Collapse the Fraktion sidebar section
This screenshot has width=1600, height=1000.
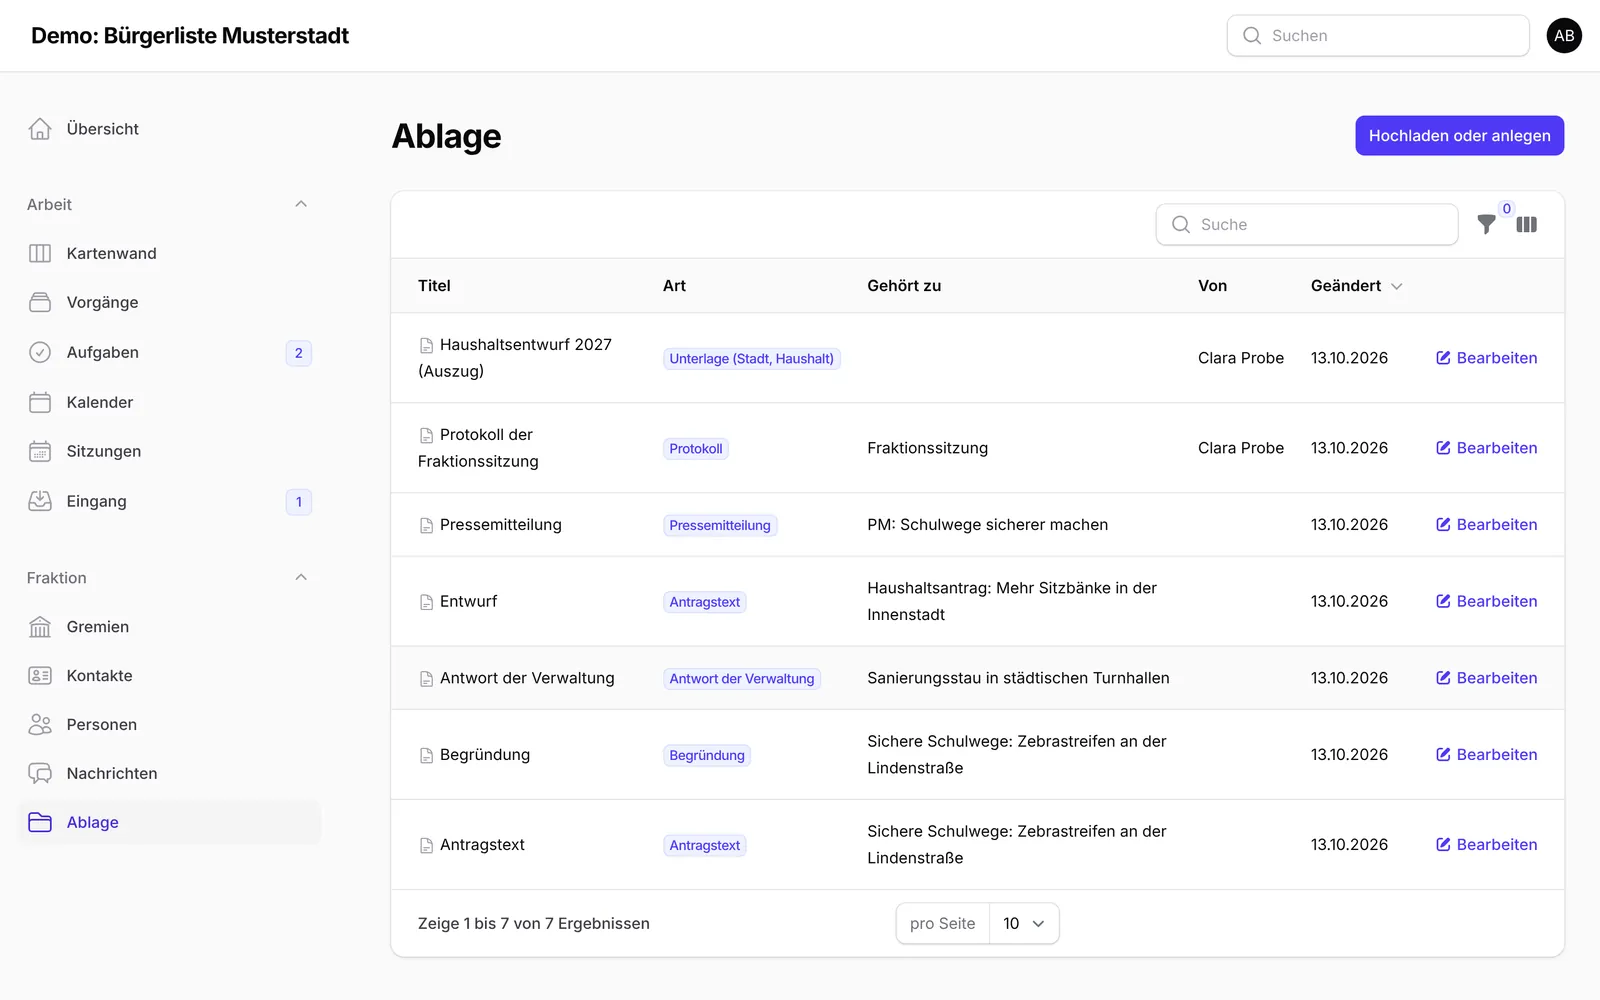[x=301, y=578]
